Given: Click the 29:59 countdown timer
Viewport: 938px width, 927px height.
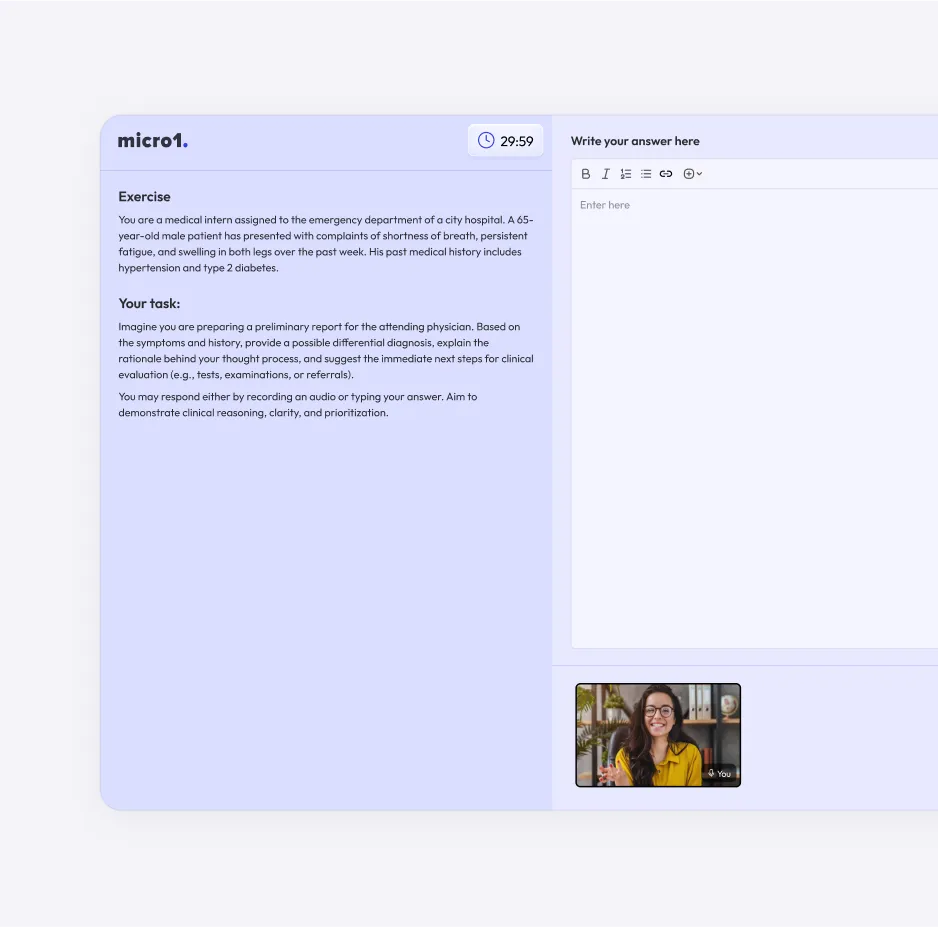Looking at the screenshot, I should coord(505,141).
